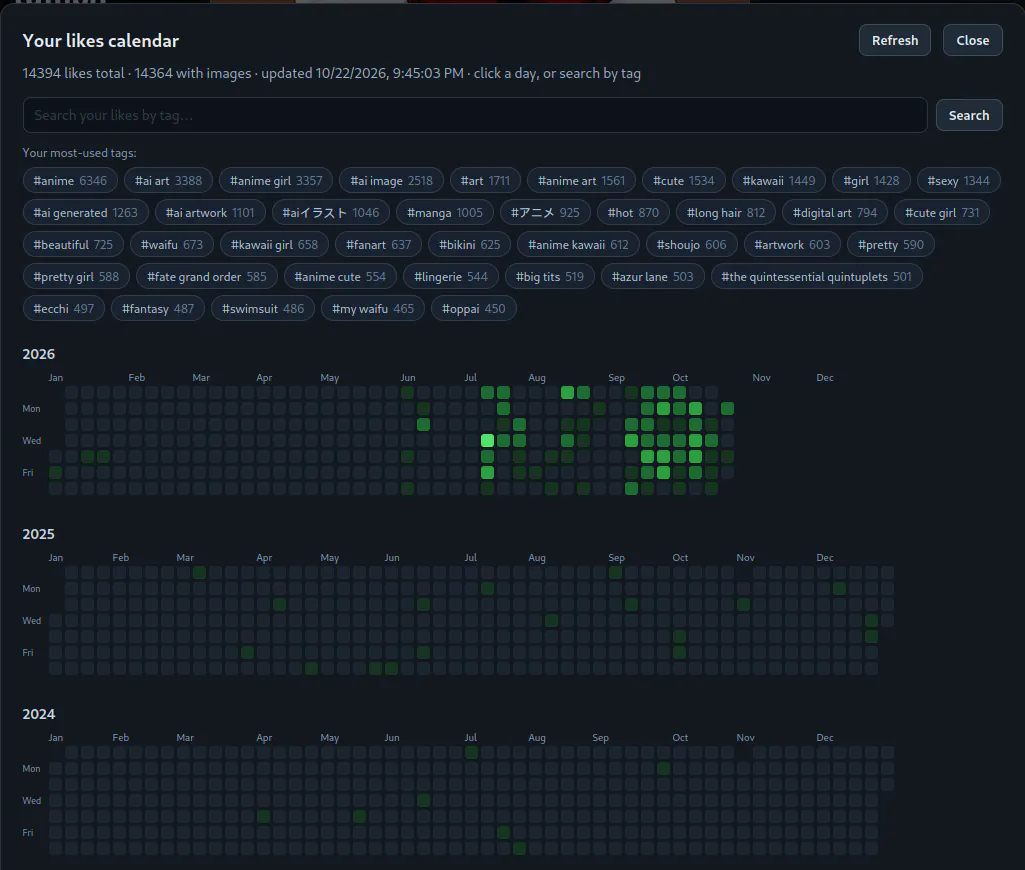Choose the #anime girl tag
The image size is (1025, 870).
pyautogui.click(x=276, y=180)
